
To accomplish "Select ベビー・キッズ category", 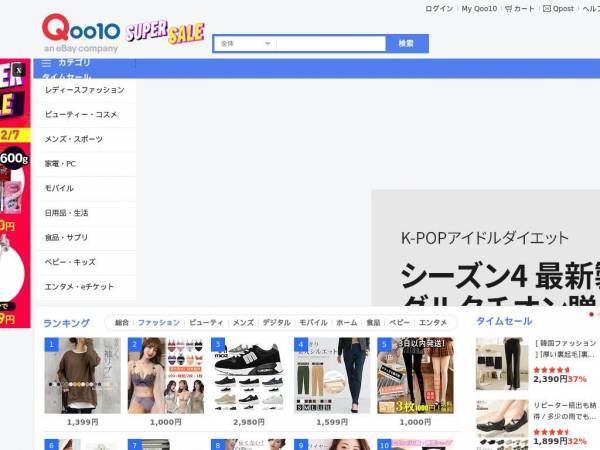I will (85, 262).
